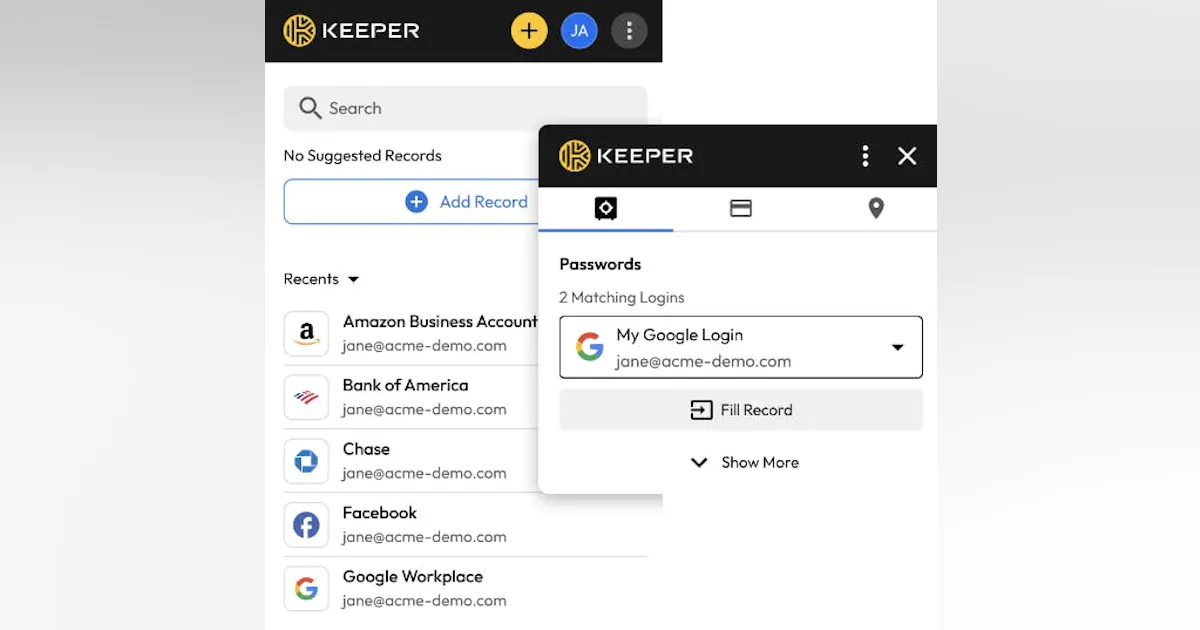Switch to the addresses tab

click(875, 208)
